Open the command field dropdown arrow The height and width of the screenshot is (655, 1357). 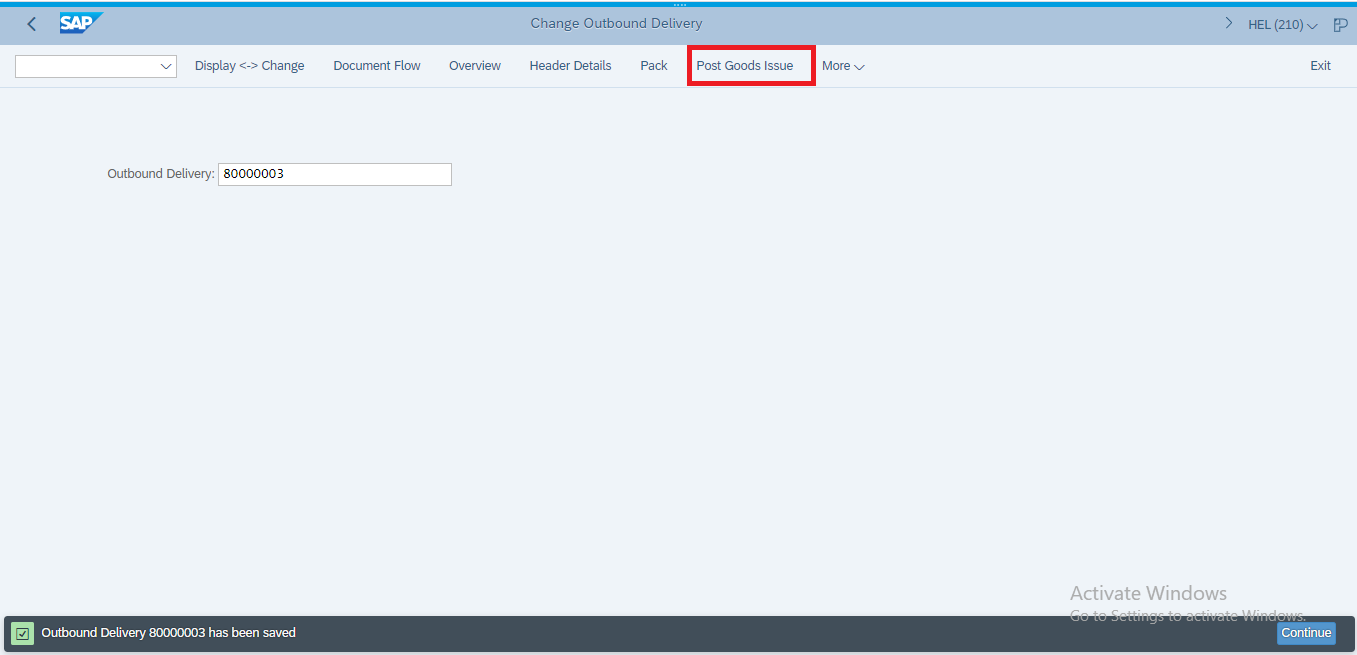[166, 65]
